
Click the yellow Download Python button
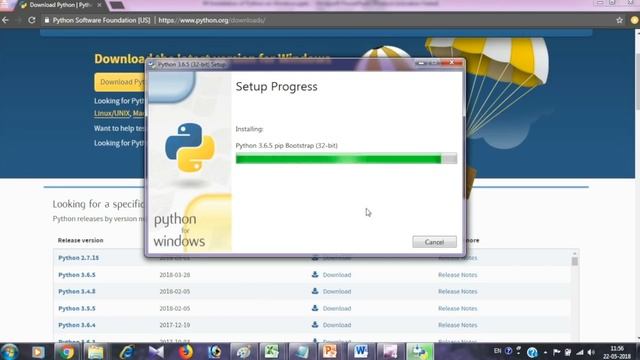[120, 82]
